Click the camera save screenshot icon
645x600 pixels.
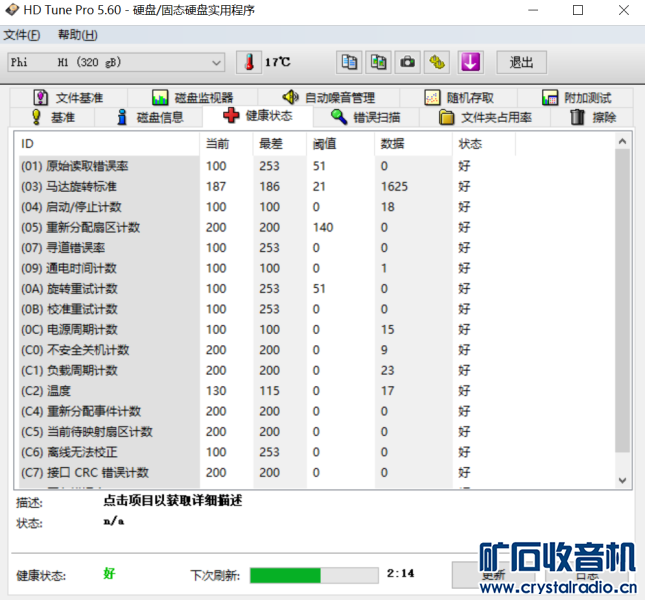[x=408, y=63]
